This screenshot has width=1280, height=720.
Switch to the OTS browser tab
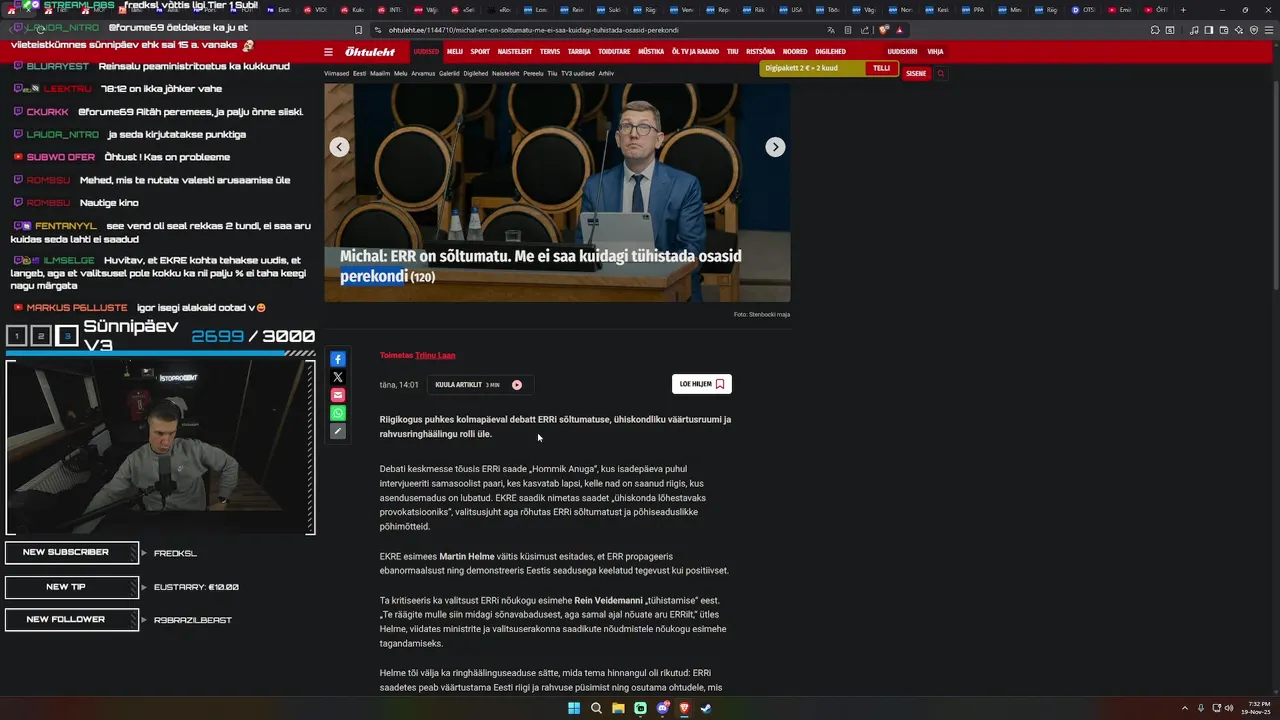[1083, 10]
